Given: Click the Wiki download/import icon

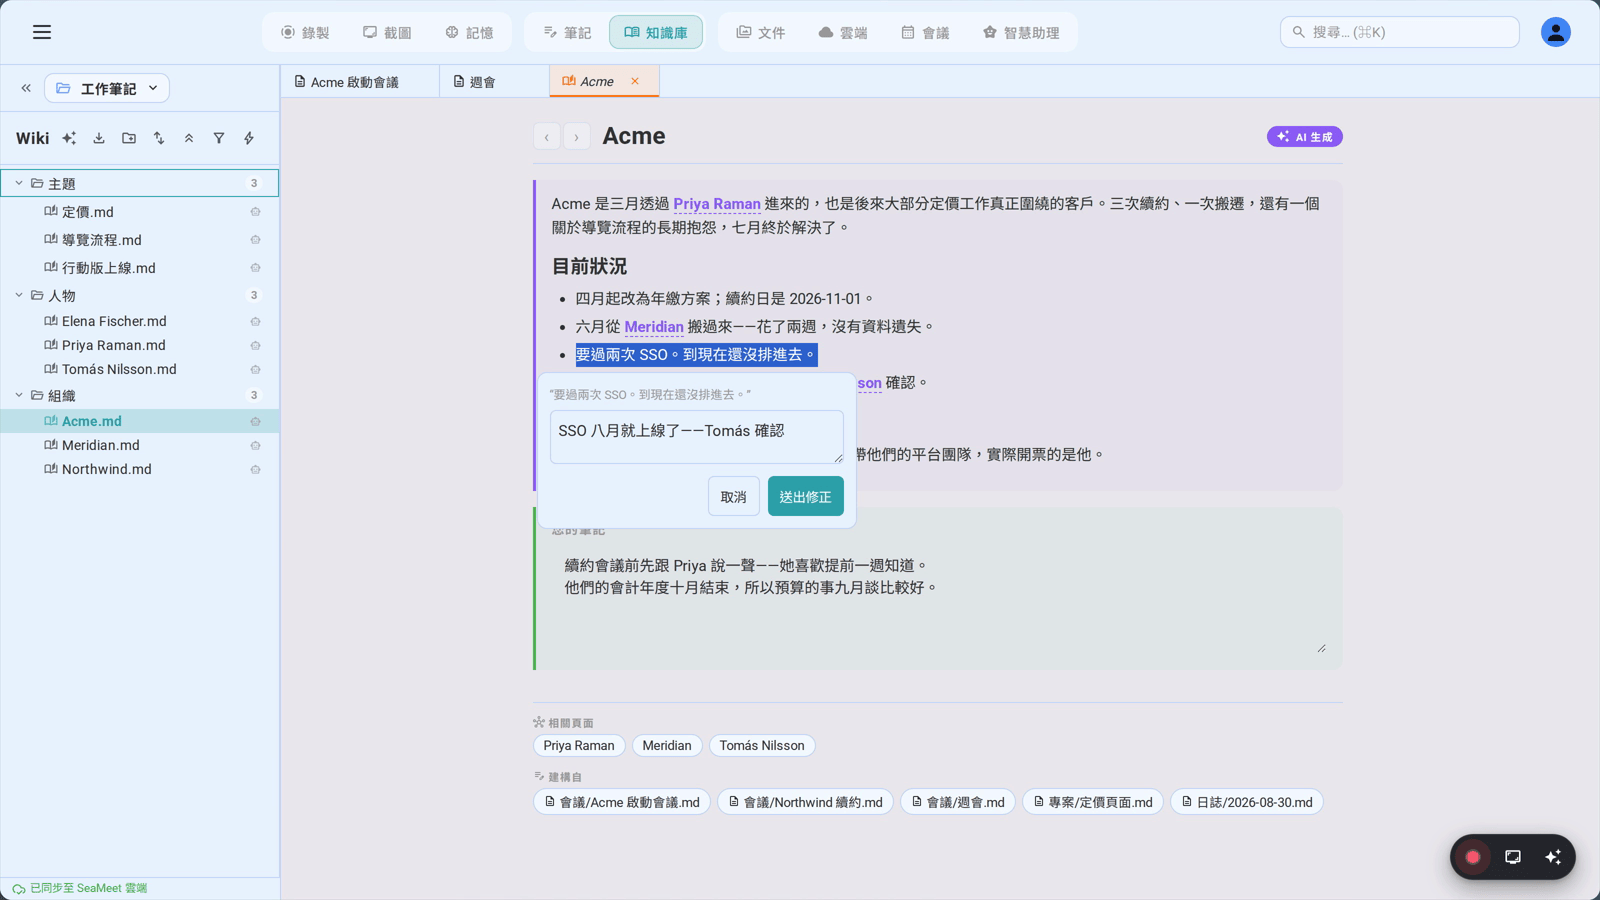Looking at the screenshot, I should (x=99, y=138).
